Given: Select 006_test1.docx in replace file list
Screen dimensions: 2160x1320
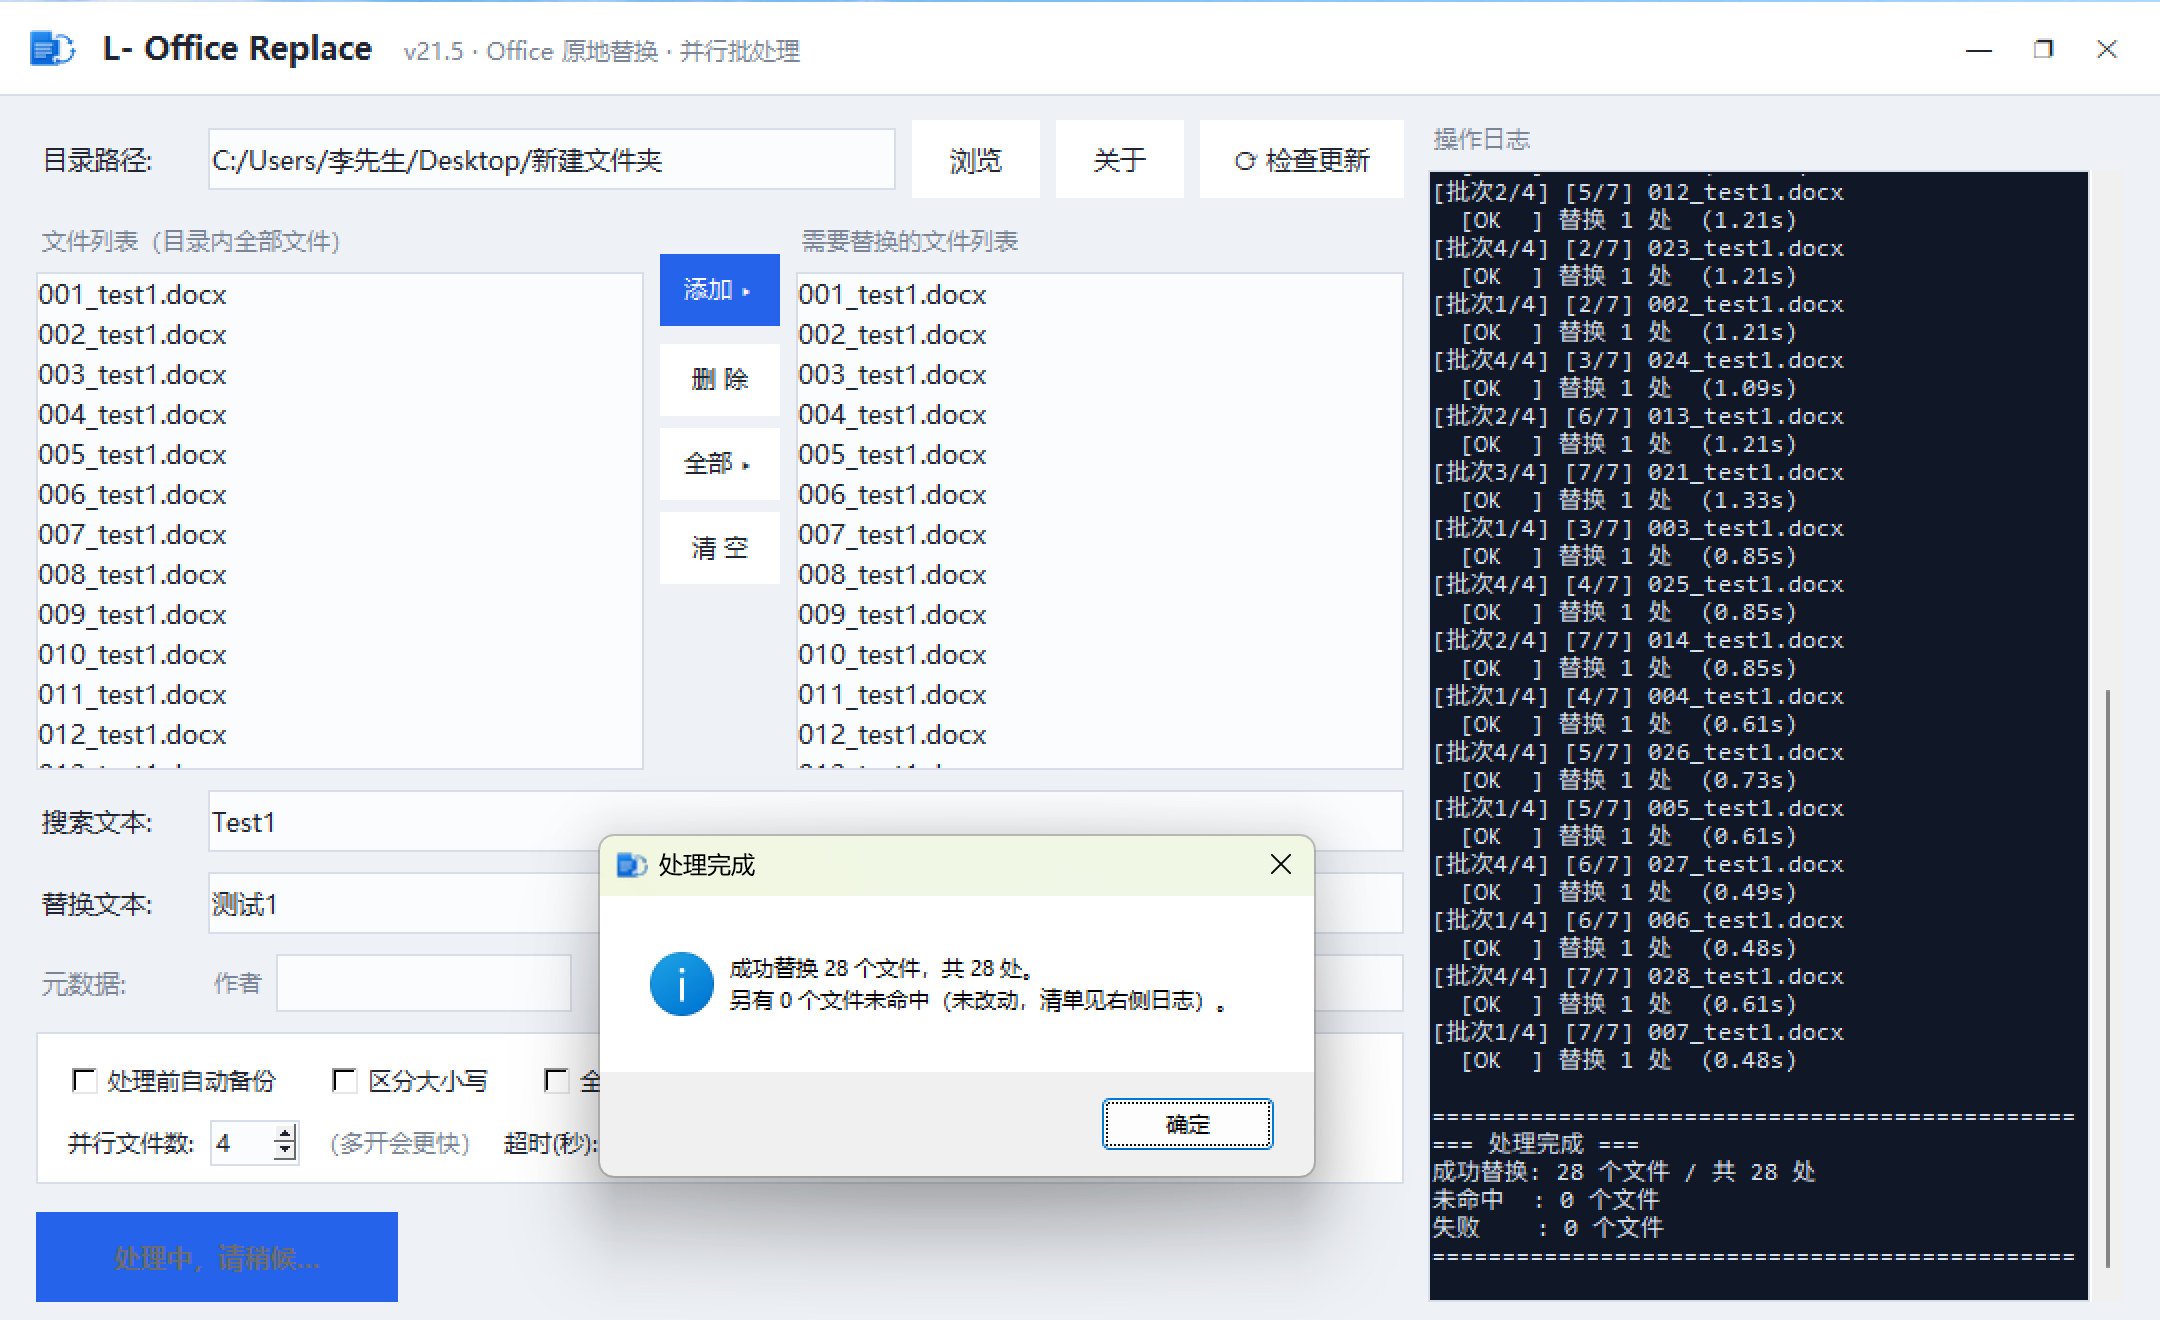Looking at the screenshot, I should 1099,495.
